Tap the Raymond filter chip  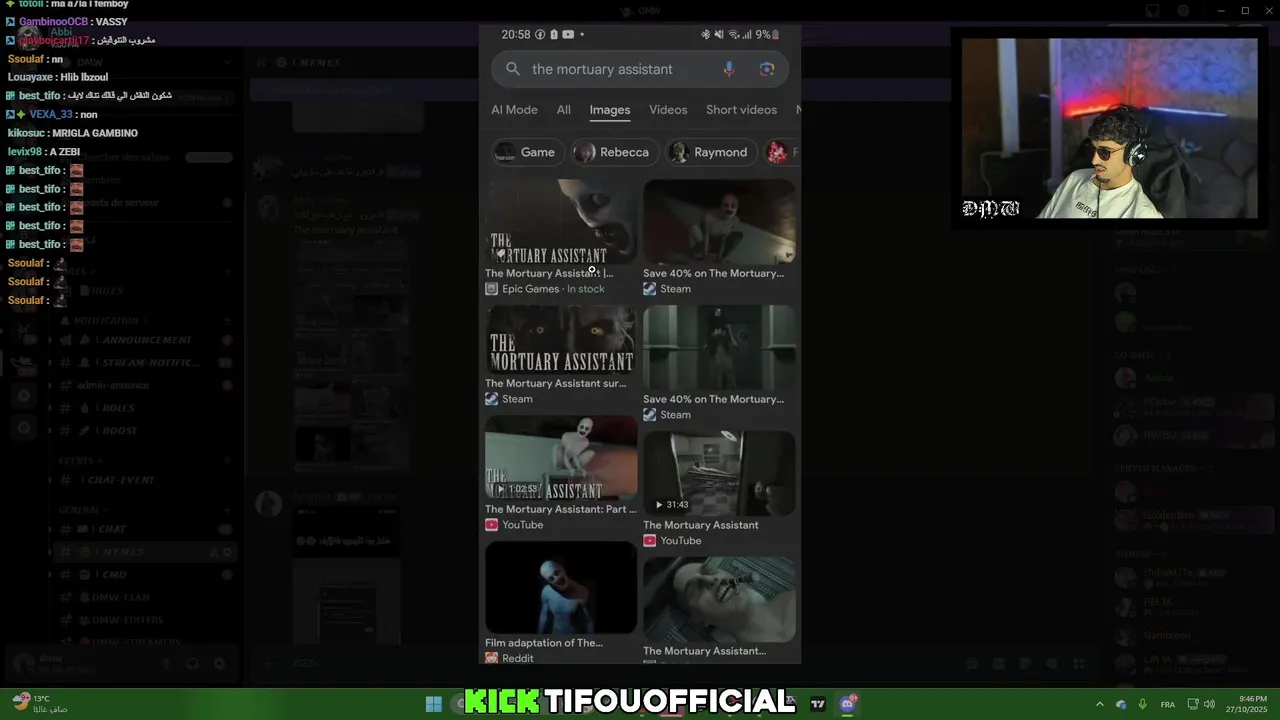711,152
